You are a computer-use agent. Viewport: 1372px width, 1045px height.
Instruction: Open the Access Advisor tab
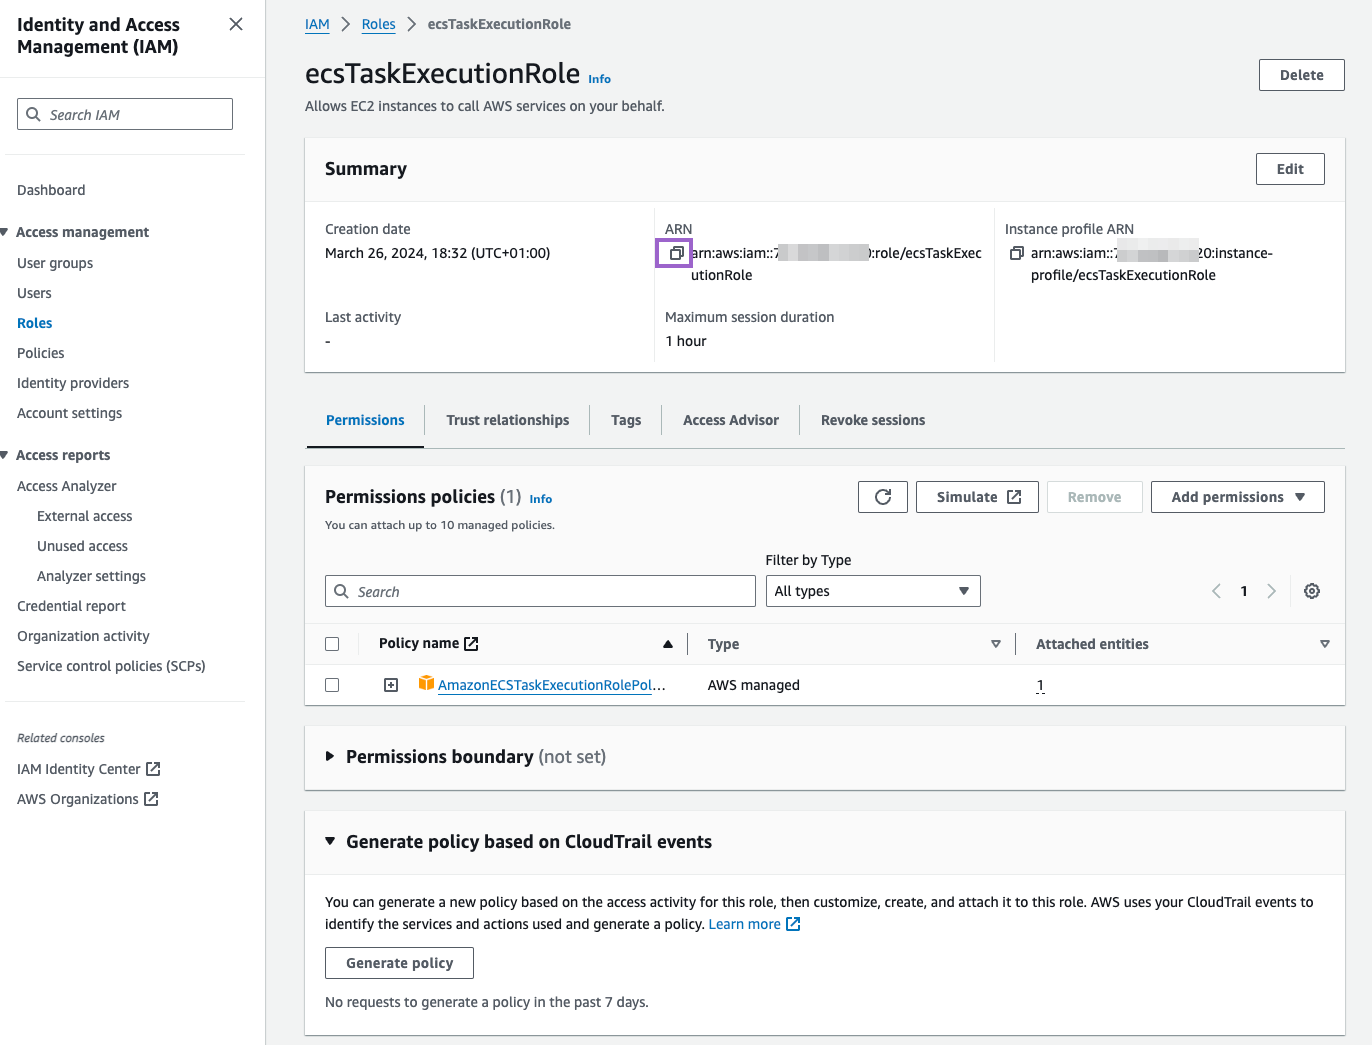tap(730, 420)
